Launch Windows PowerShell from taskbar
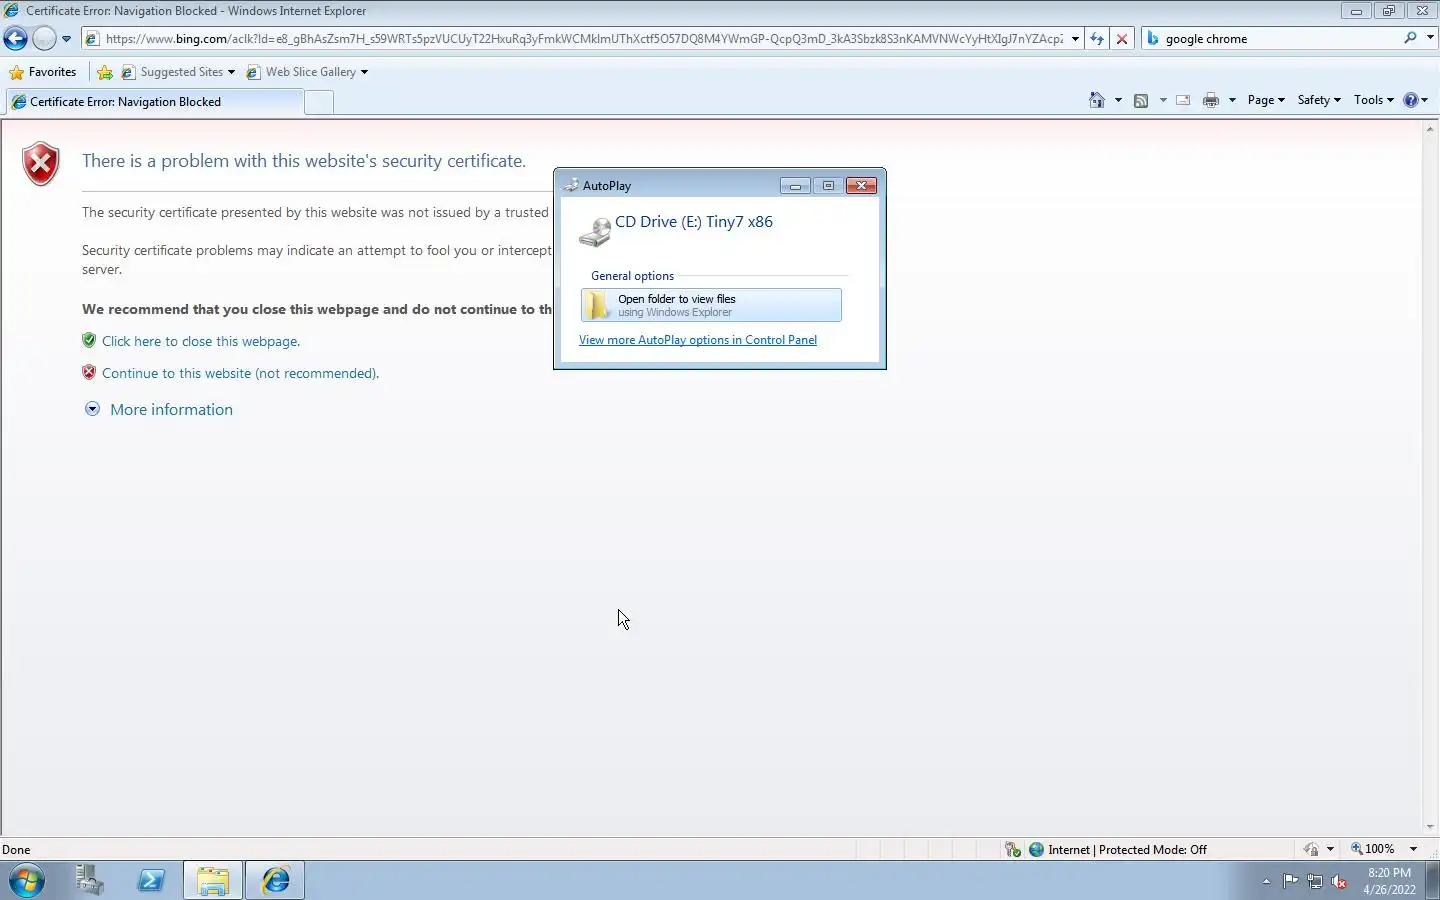This screenshot has width=1440, height=900. (x=151, y=880)
